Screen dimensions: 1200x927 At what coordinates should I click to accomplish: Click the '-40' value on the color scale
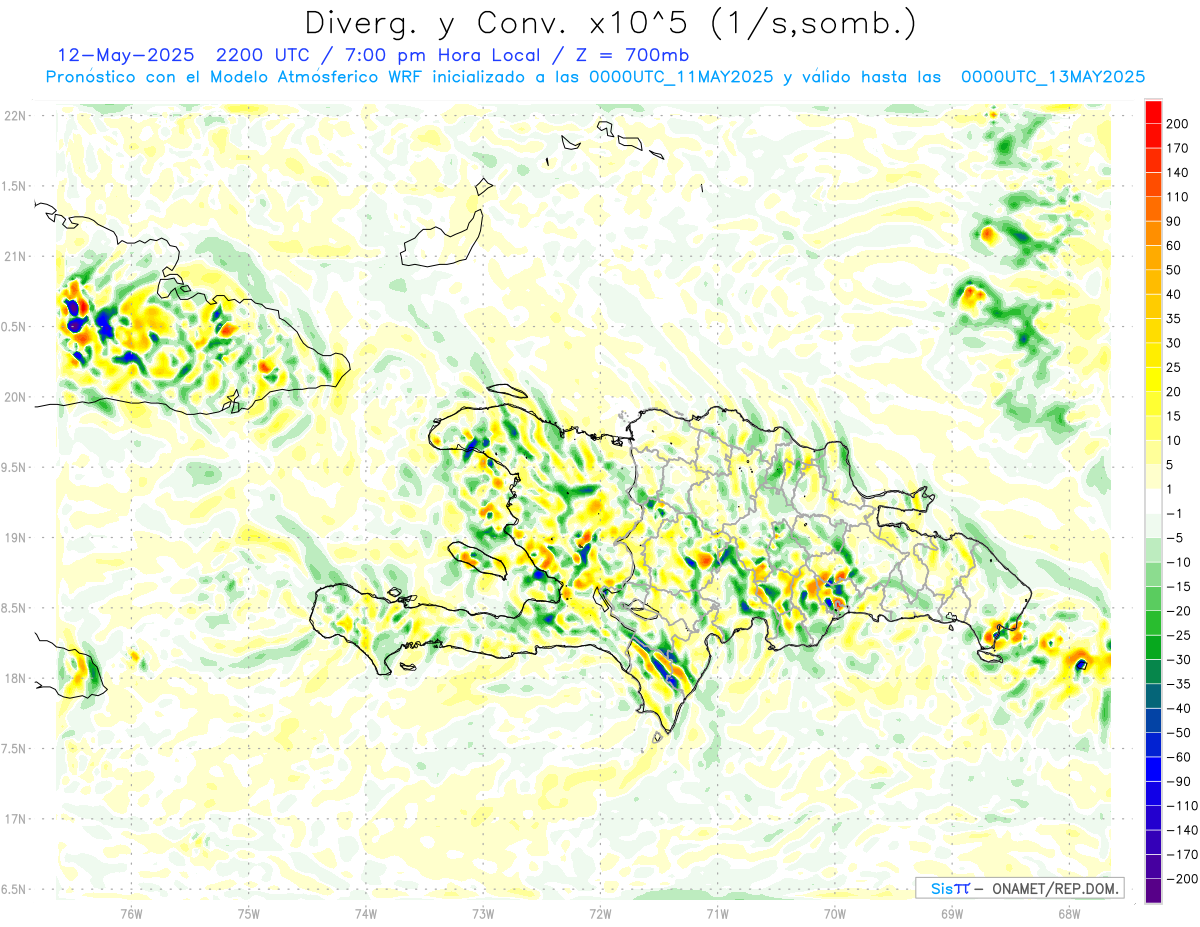[1178, 709]
